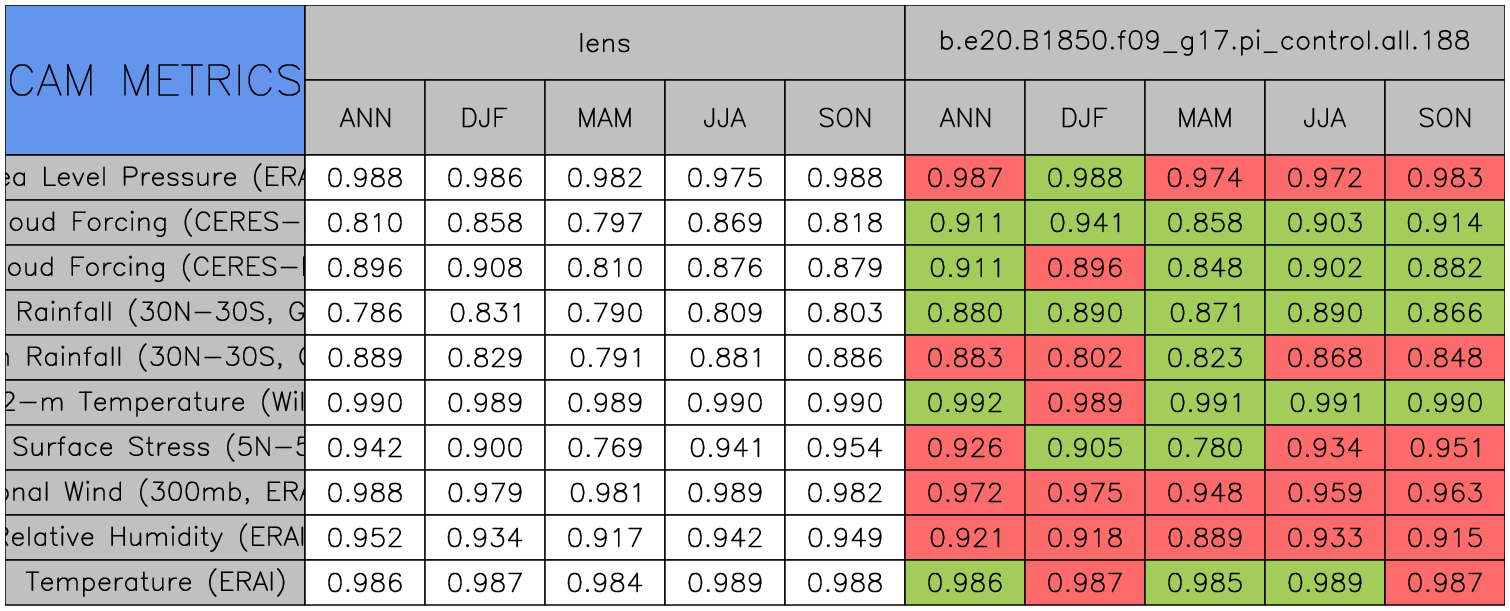Click the CAM METRICS title cell
The image size is (1510, 611).
[154, 80]
